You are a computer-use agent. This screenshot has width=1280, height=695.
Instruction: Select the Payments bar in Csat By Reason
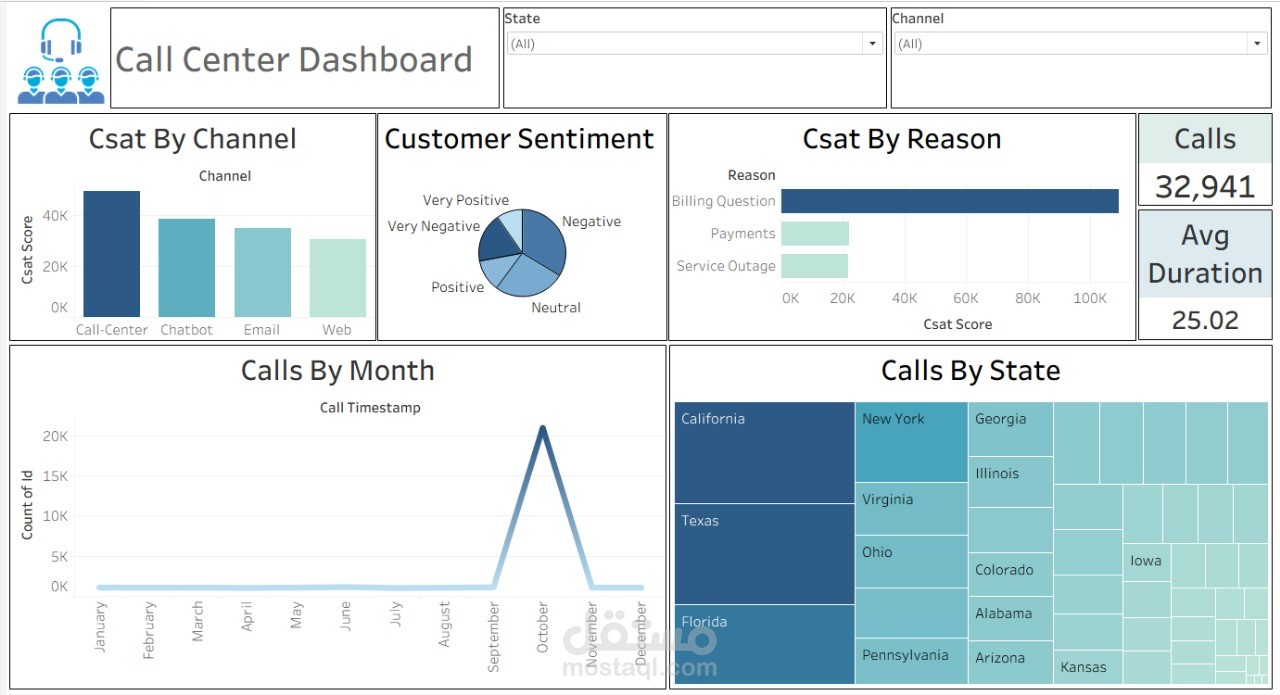[x=815, y=234]
